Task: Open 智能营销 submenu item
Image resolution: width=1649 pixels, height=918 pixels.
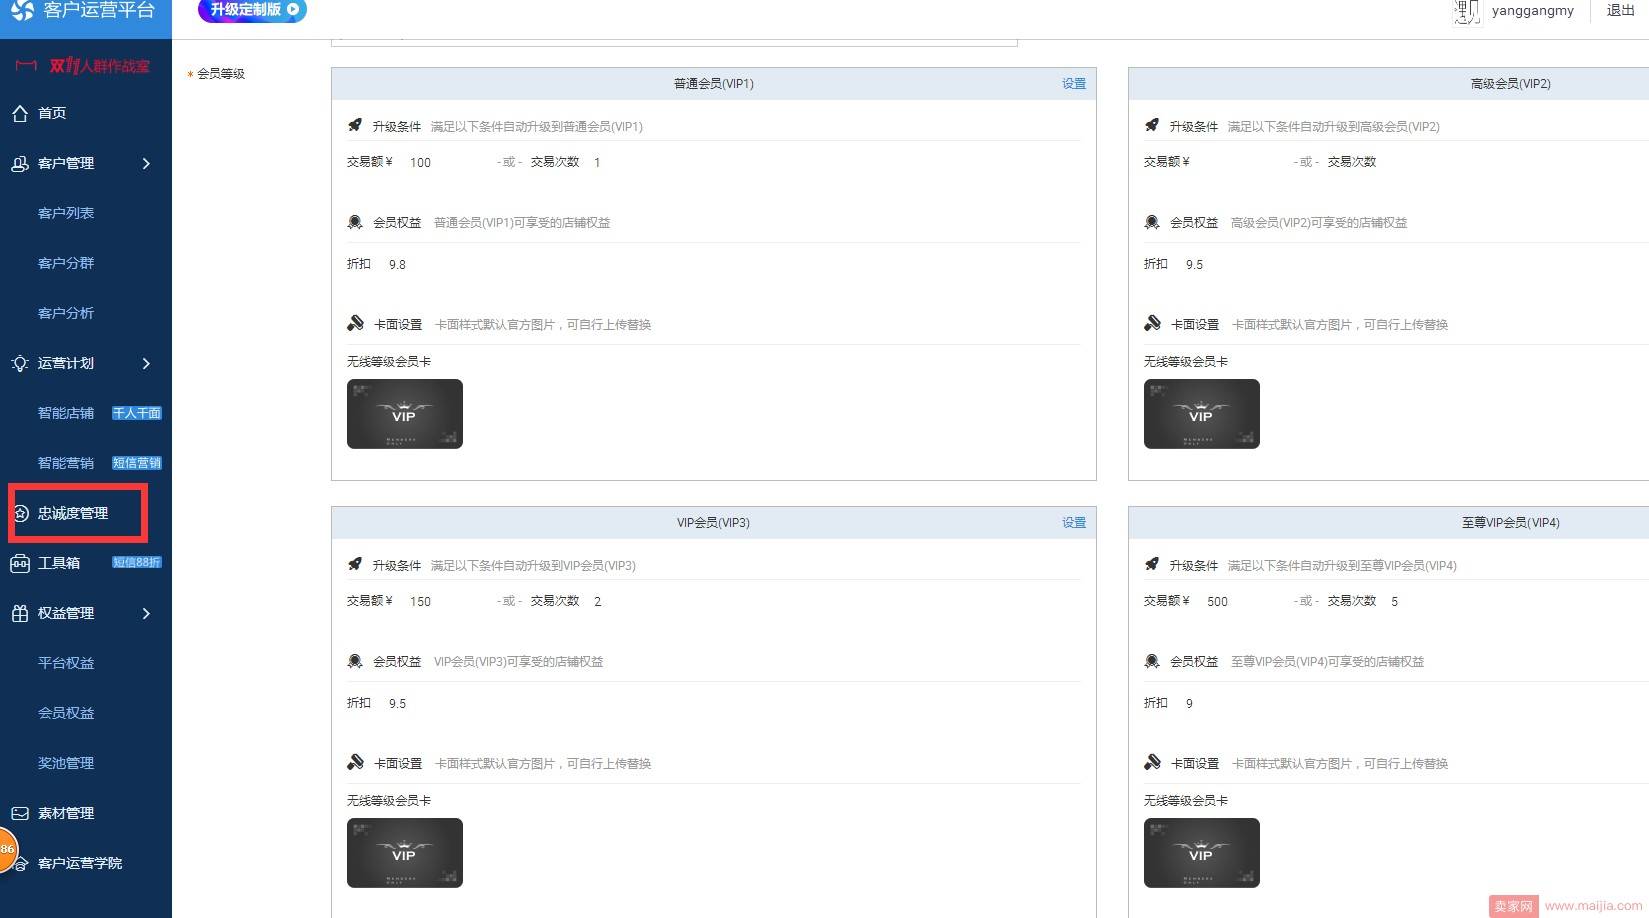Action: tap(66, 463)
